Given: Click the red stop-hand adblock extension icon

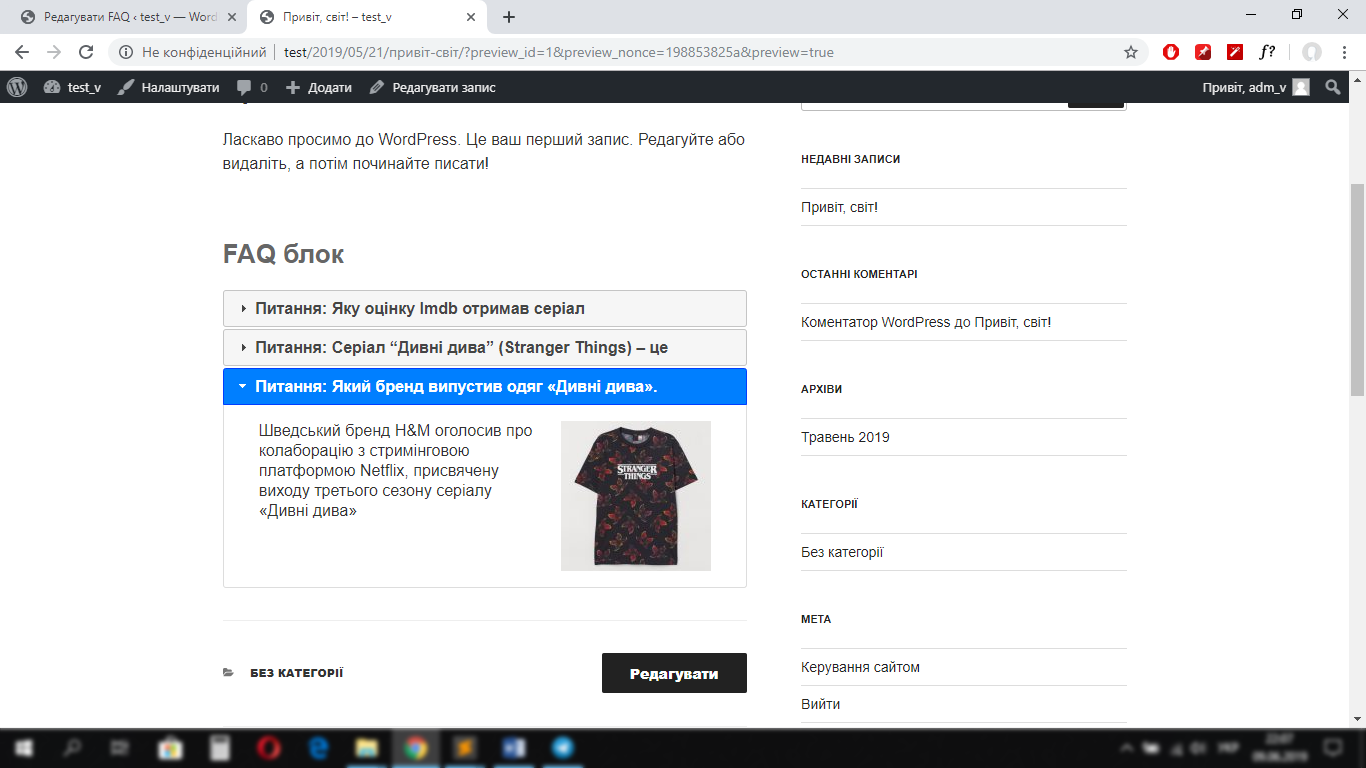Looking at the screenshot, I should (1171, 52).
